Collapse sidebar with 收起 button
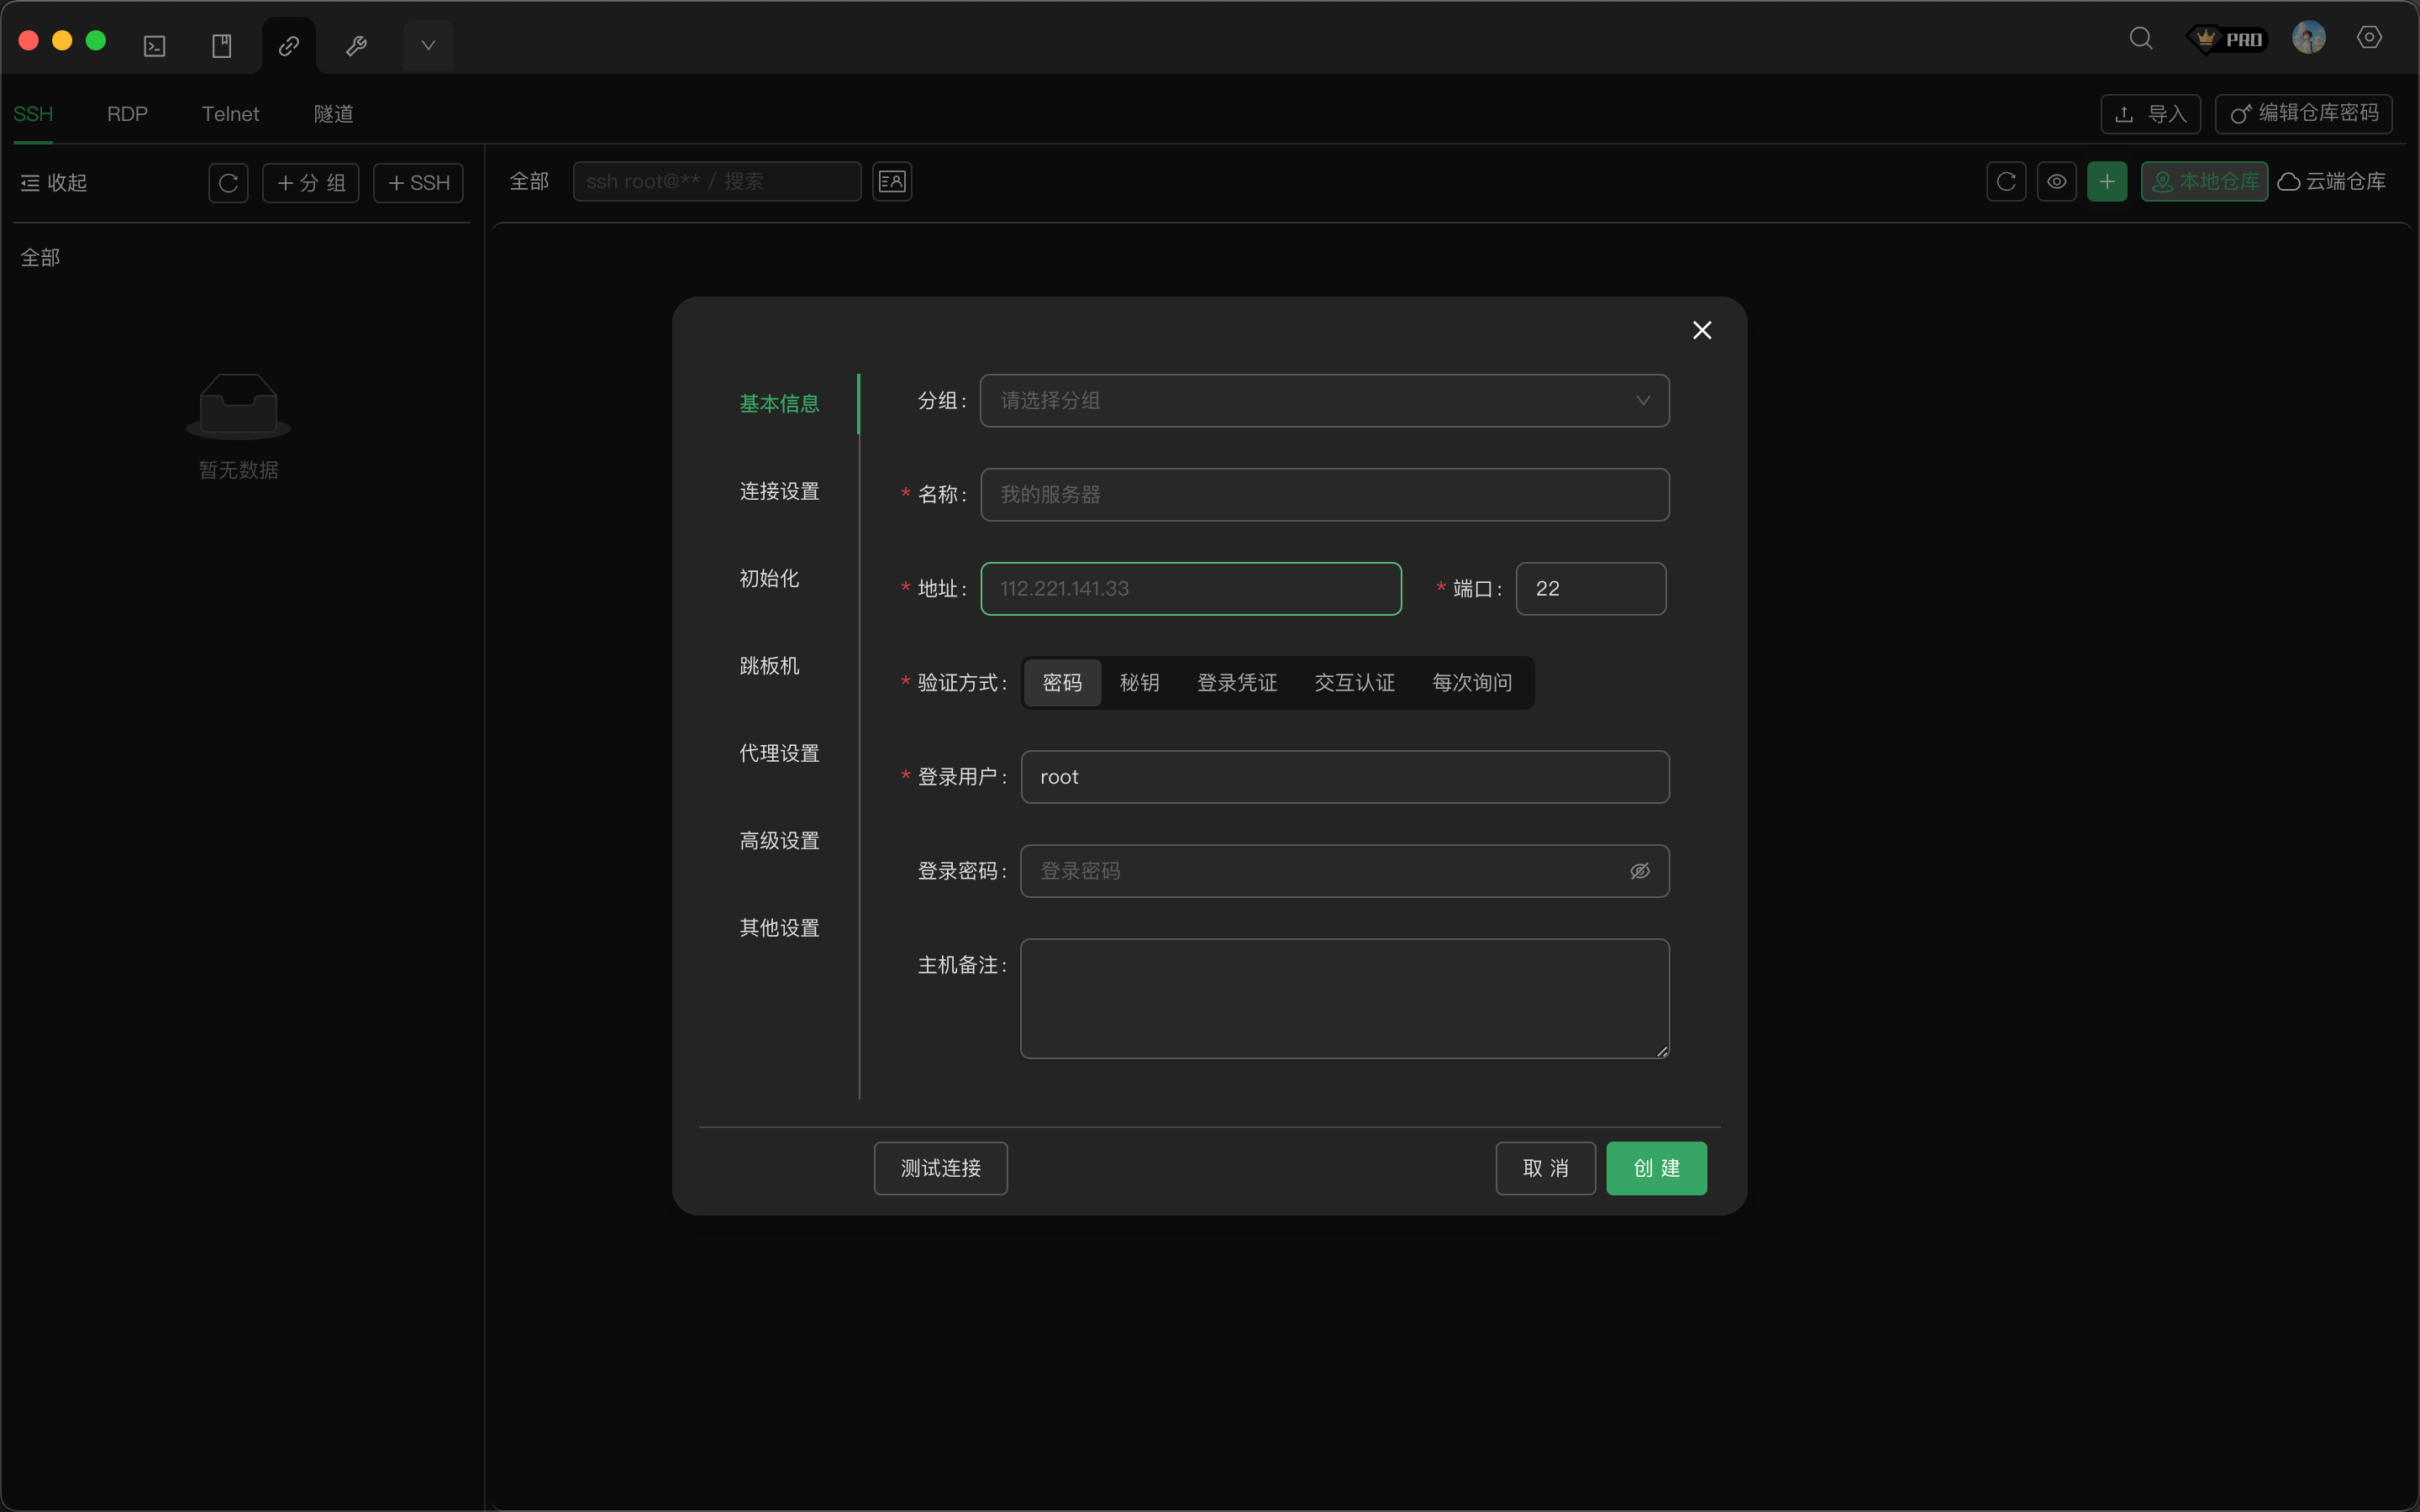This screenshot has height=1512, width=2420. (54, 183)
